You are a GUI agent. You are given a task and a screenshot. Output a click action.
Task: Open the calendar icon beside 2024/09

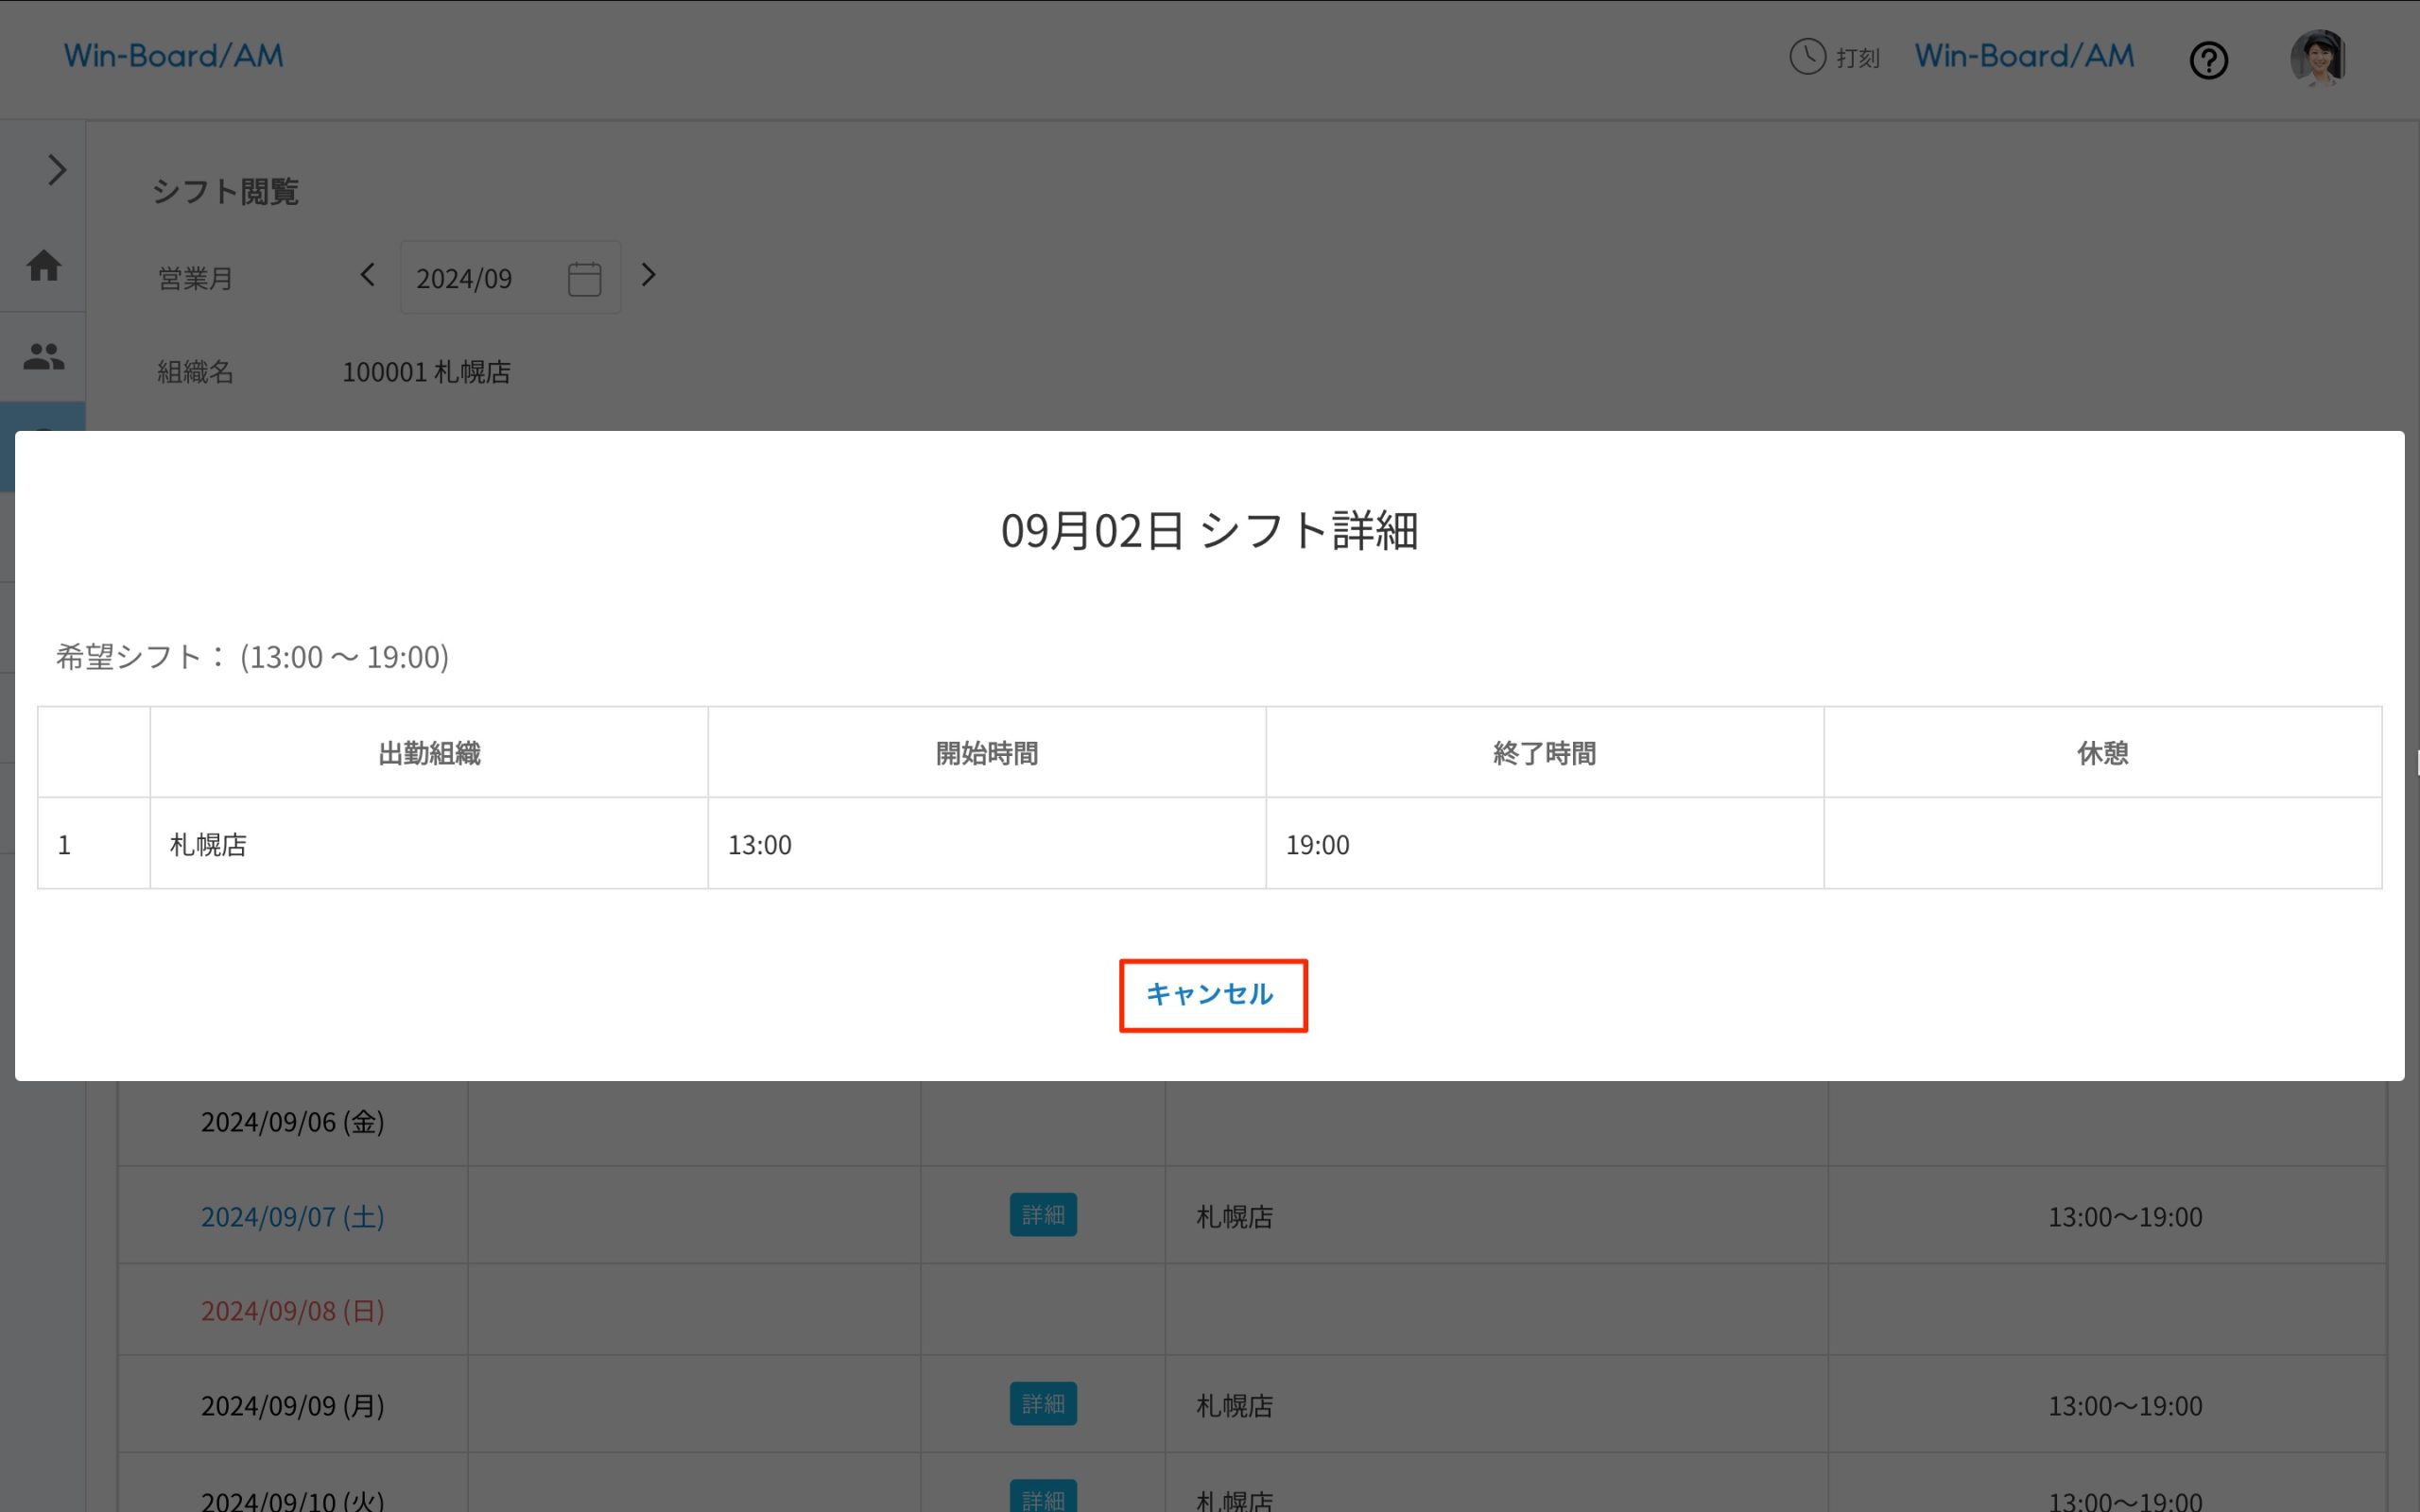584,277
